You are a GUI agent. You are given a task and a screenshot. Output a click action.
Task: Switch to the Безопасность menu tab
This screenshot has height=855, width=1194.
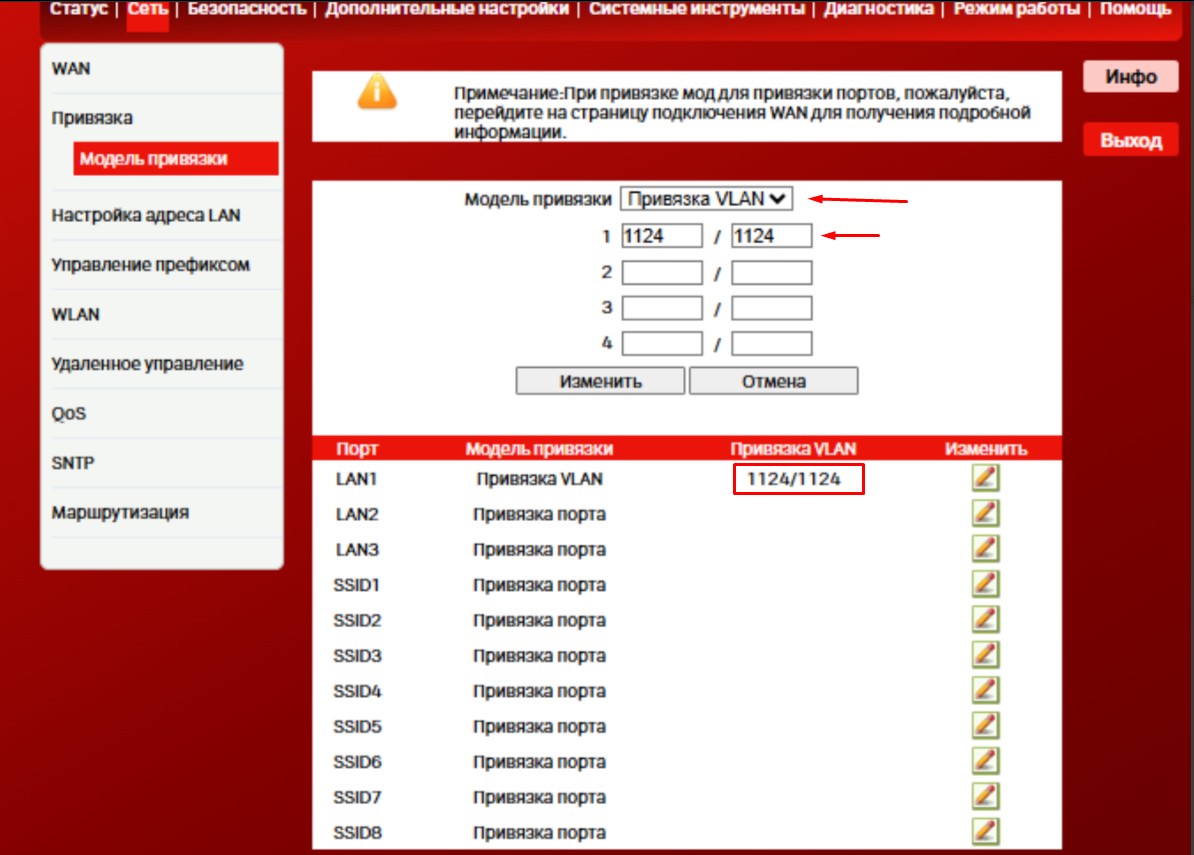coord(246,9)
